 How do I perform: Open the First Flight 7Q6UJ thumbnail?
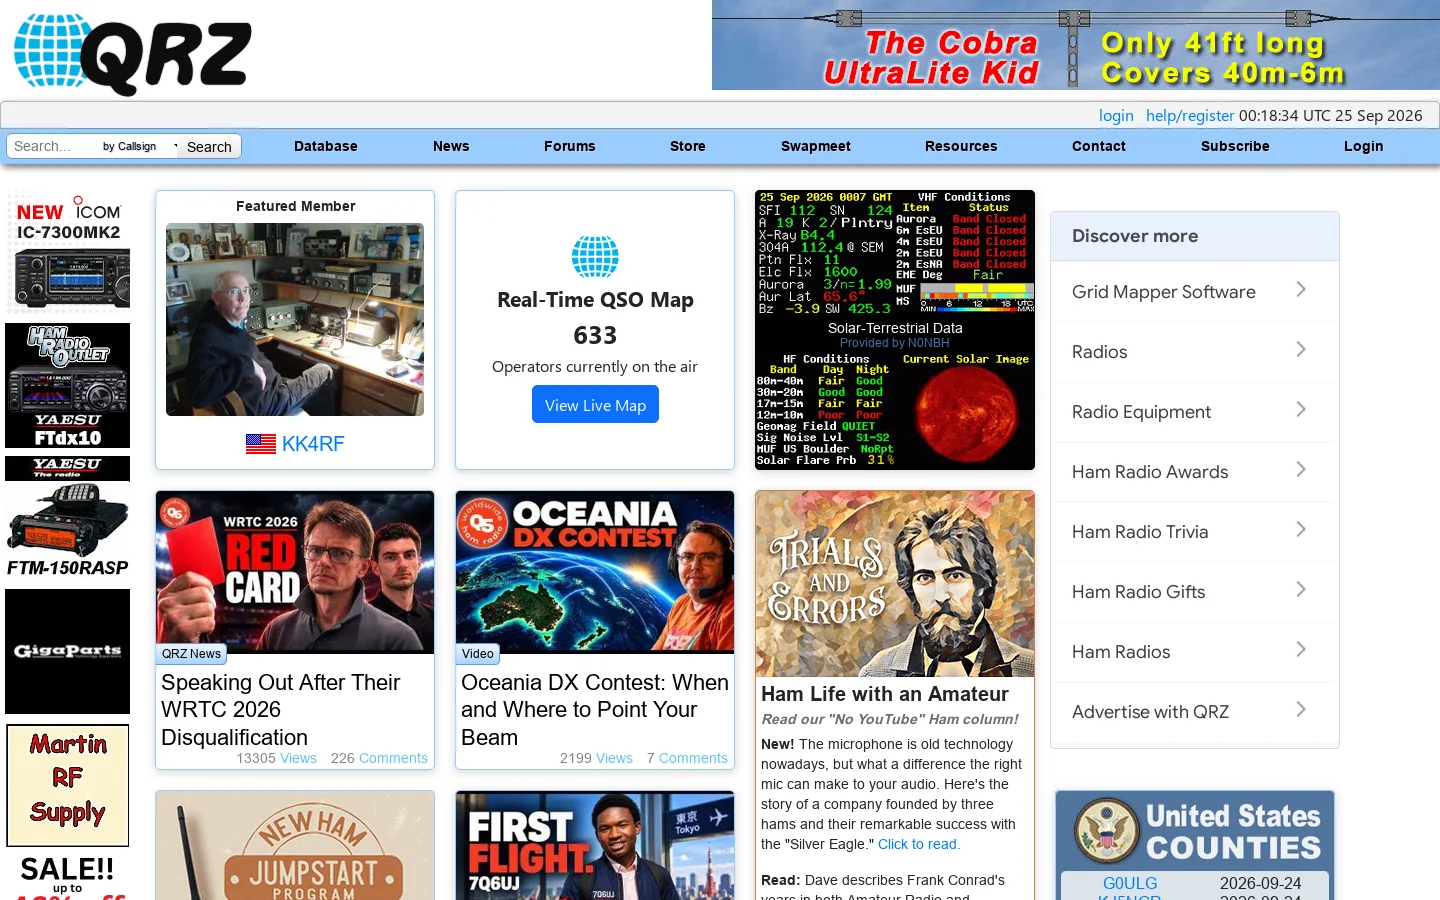click(595, 846)
